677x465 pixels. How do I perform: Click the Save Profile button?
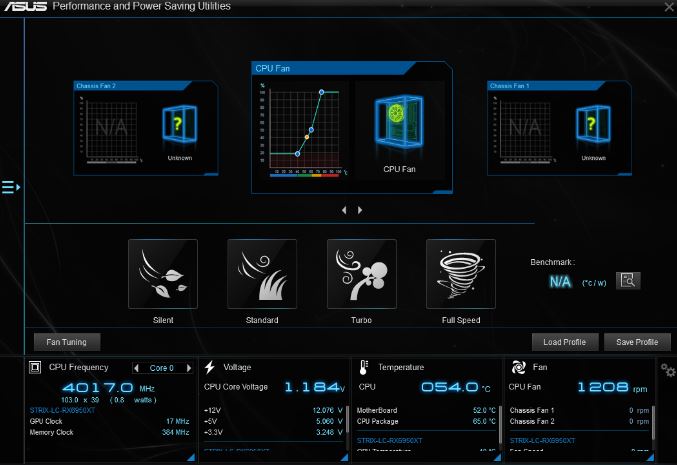pos(637,342)
